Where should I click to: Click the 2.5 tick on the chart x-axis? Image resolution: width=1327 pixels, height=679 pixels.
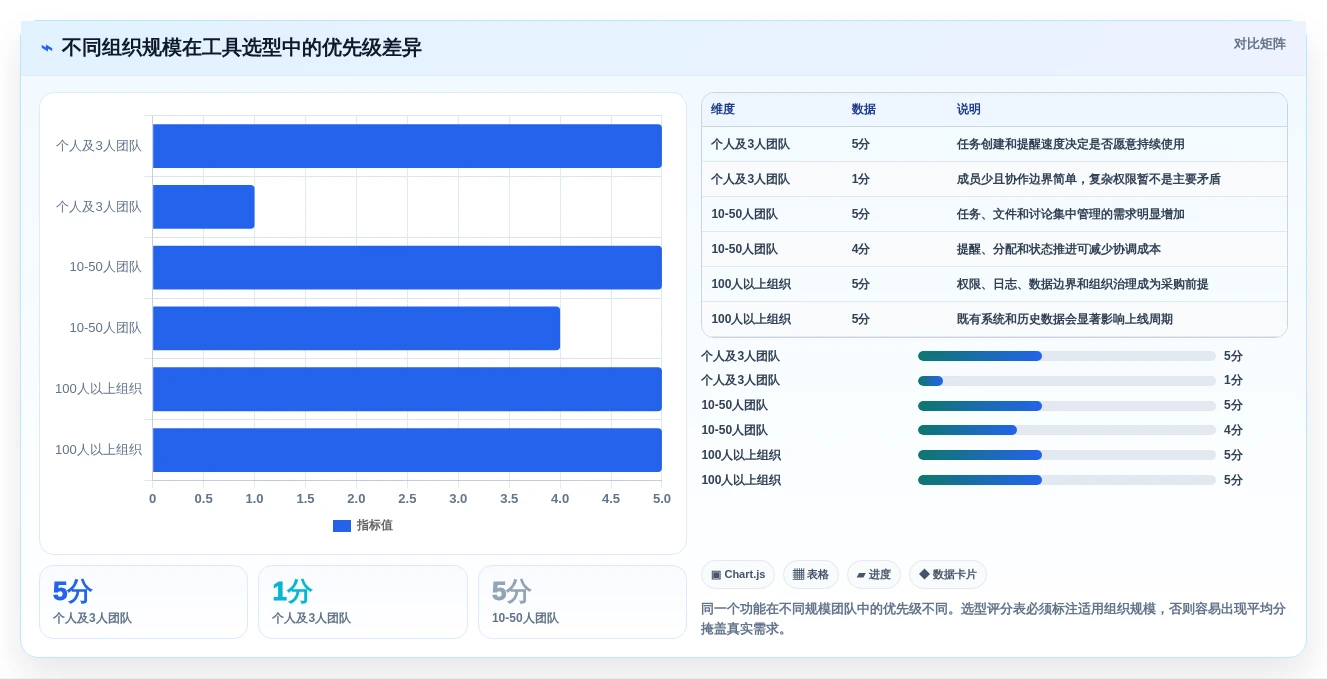407,499
